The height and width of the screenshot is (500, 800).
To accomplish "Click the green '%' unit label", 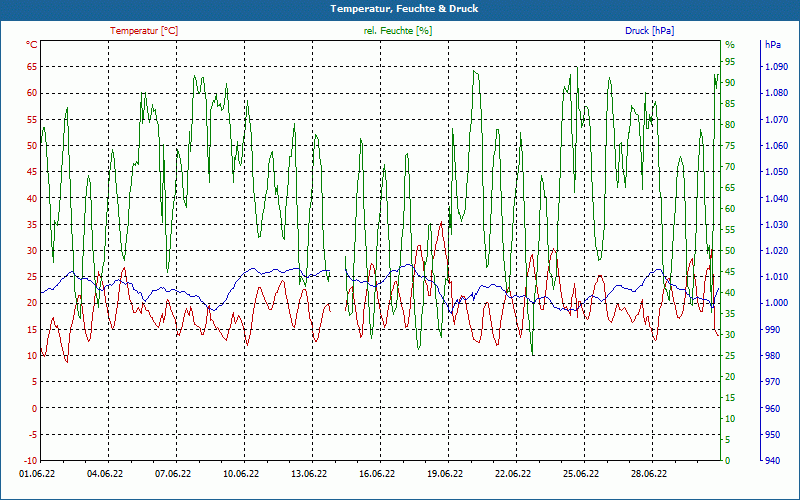I will coord(730,45).
